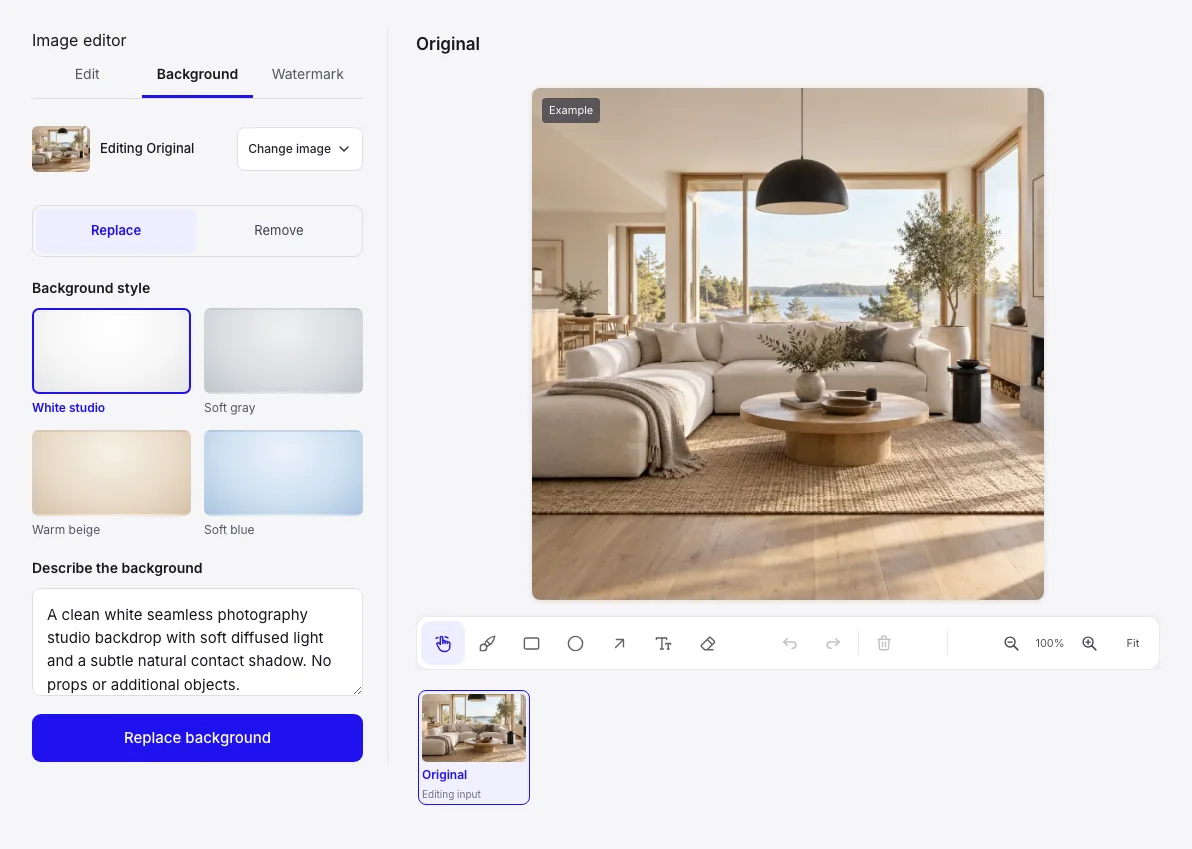
Task: Select the brush drawing tool
Action: click(x=487, y=644)
